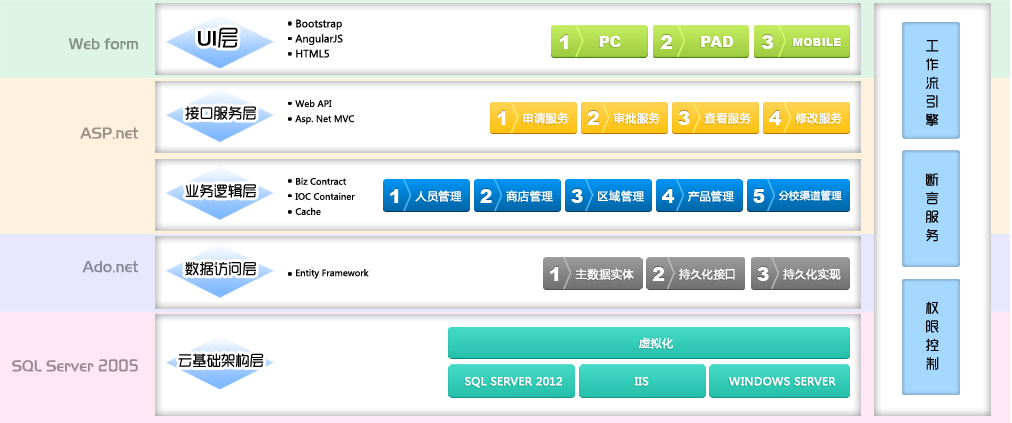Screen dimensions: 1012x423
Task: Select the SQL SERVER 2012 block
Action: pyautogui.click(x=512, y=381)
